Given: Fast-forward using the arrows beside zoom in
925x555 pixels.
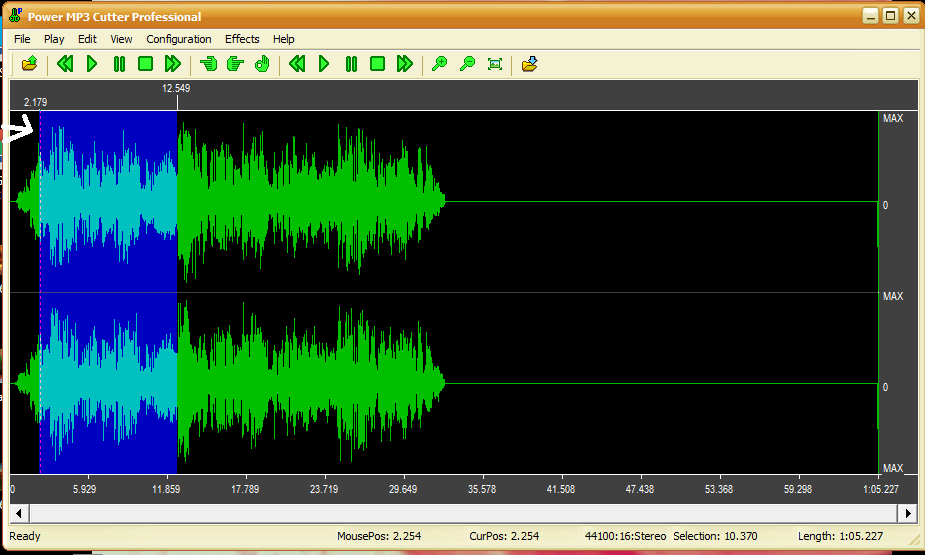Looking at the screenshot, I should [x=405, y=64].
